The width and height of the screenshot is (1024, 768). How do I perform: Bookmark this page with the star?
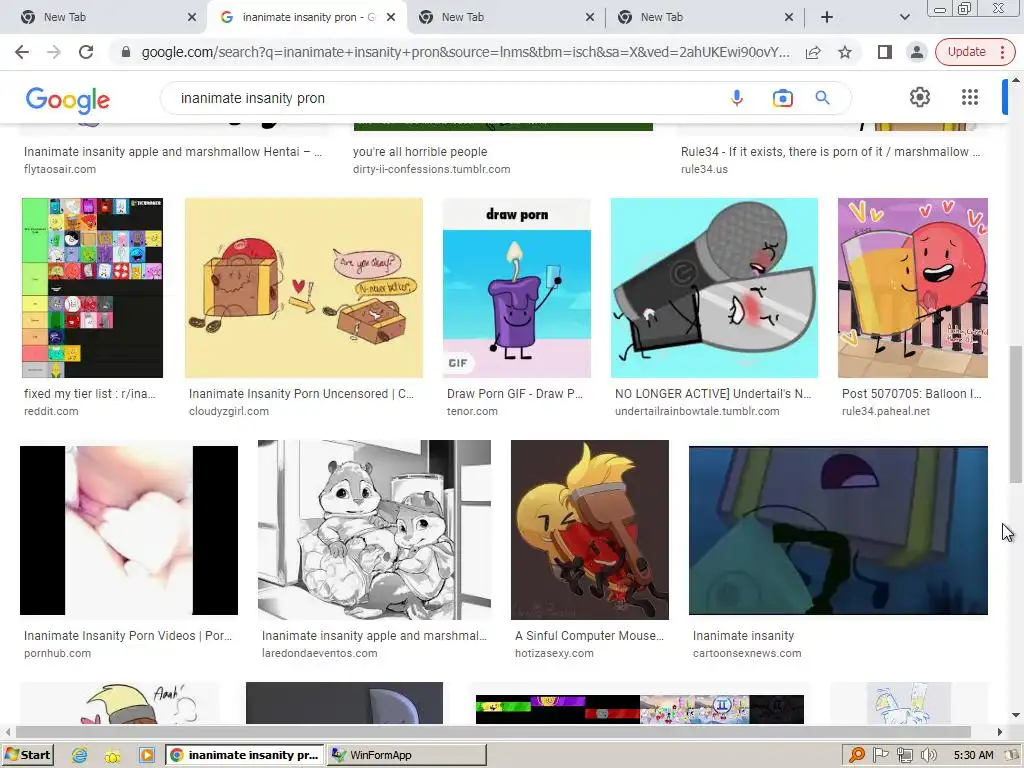click(845, 52)
